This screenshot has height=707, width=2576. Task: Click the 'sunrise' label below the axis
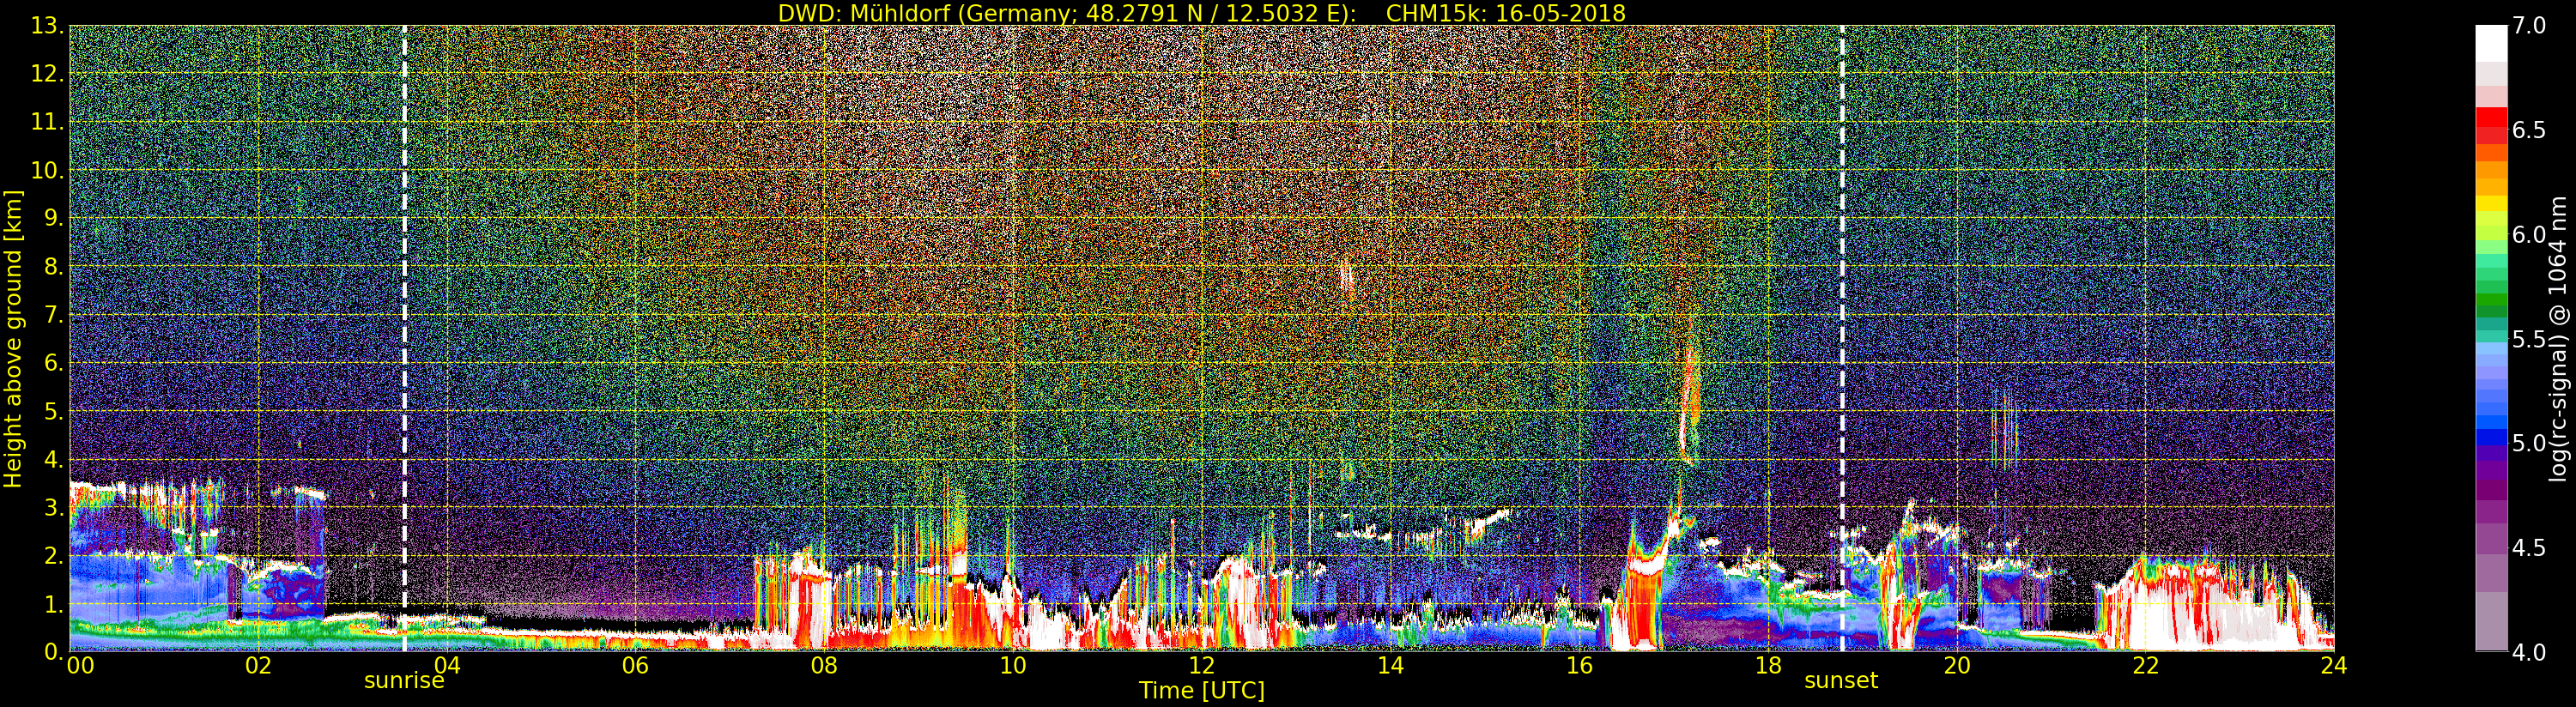click(404, 681)
